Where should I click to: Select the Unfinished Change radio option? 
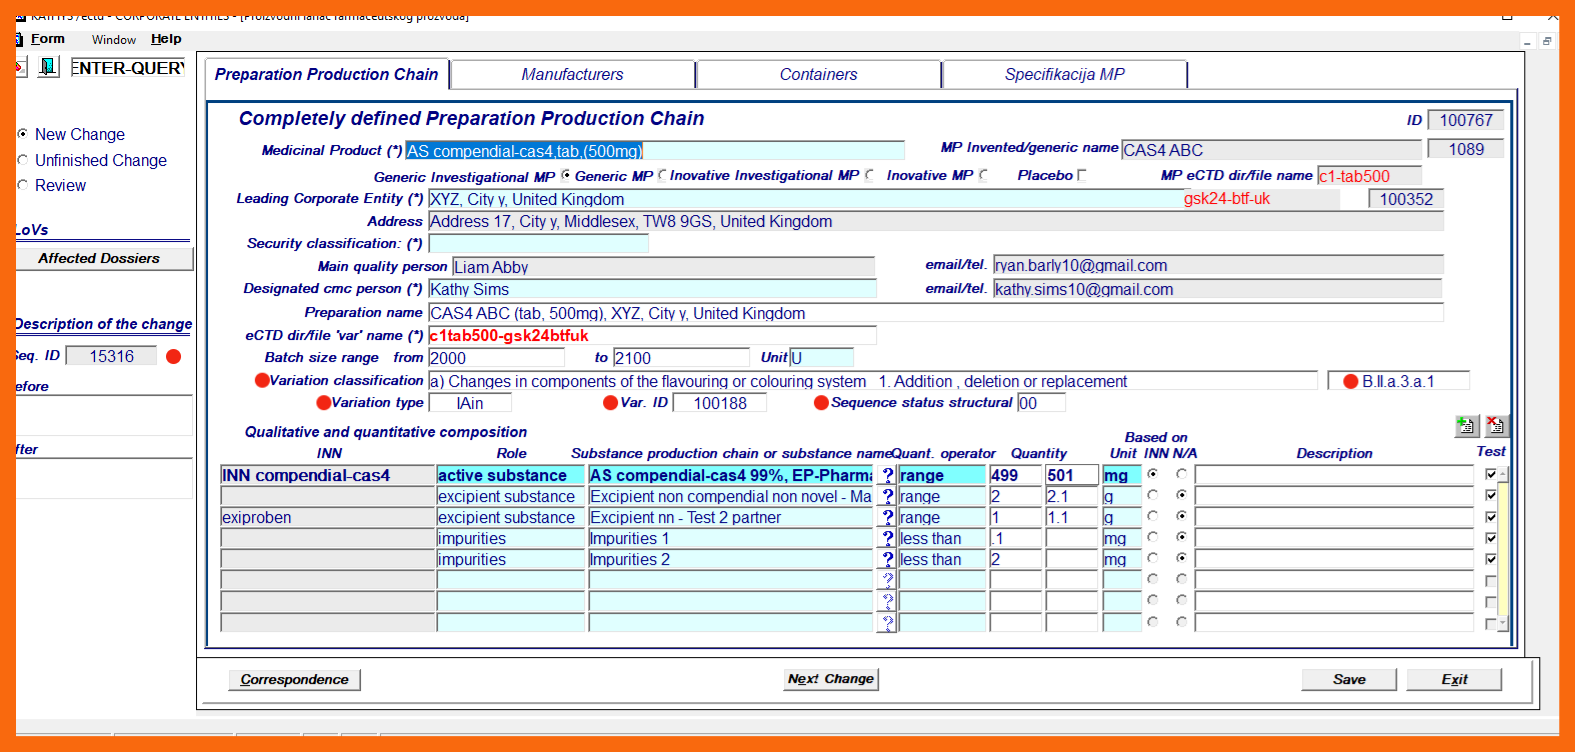tap(23, 160)
